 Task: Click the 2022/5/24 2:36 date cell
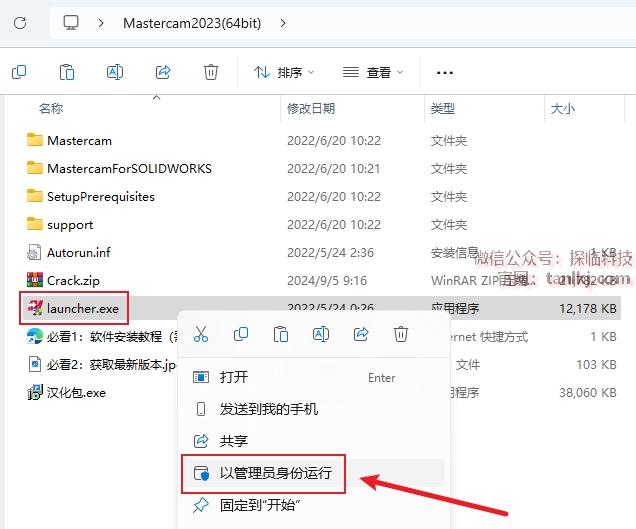pos(331,253)
